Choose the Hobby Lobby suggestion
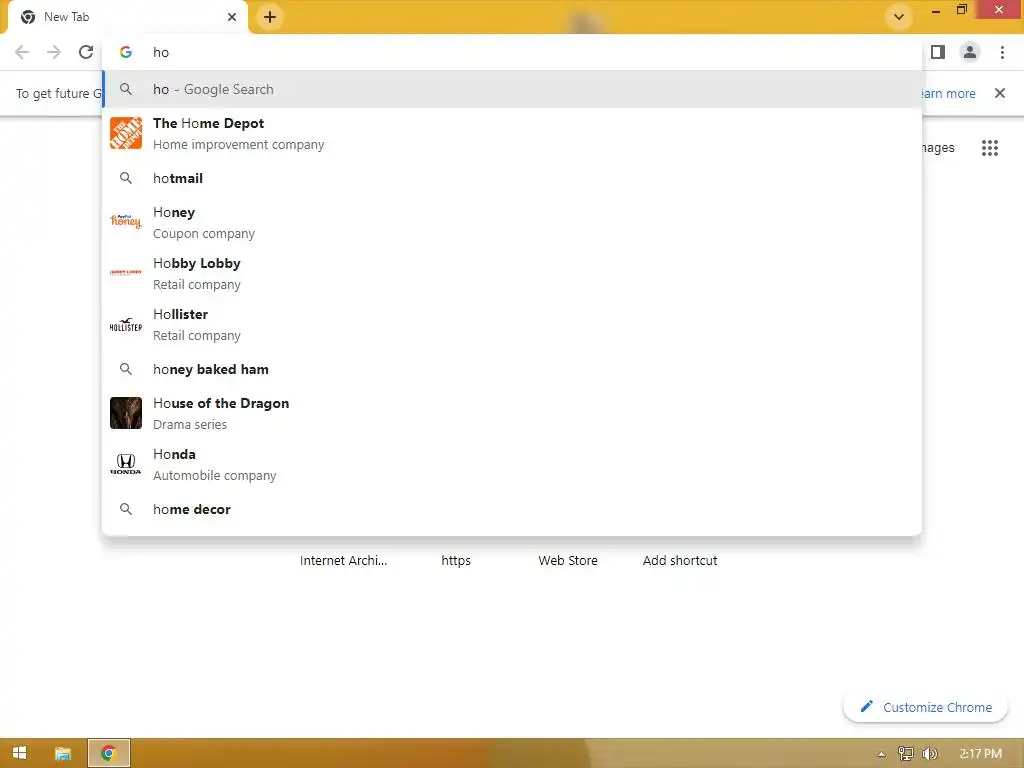The width and height of the screenshot is (1024, 768). [512, 274]
